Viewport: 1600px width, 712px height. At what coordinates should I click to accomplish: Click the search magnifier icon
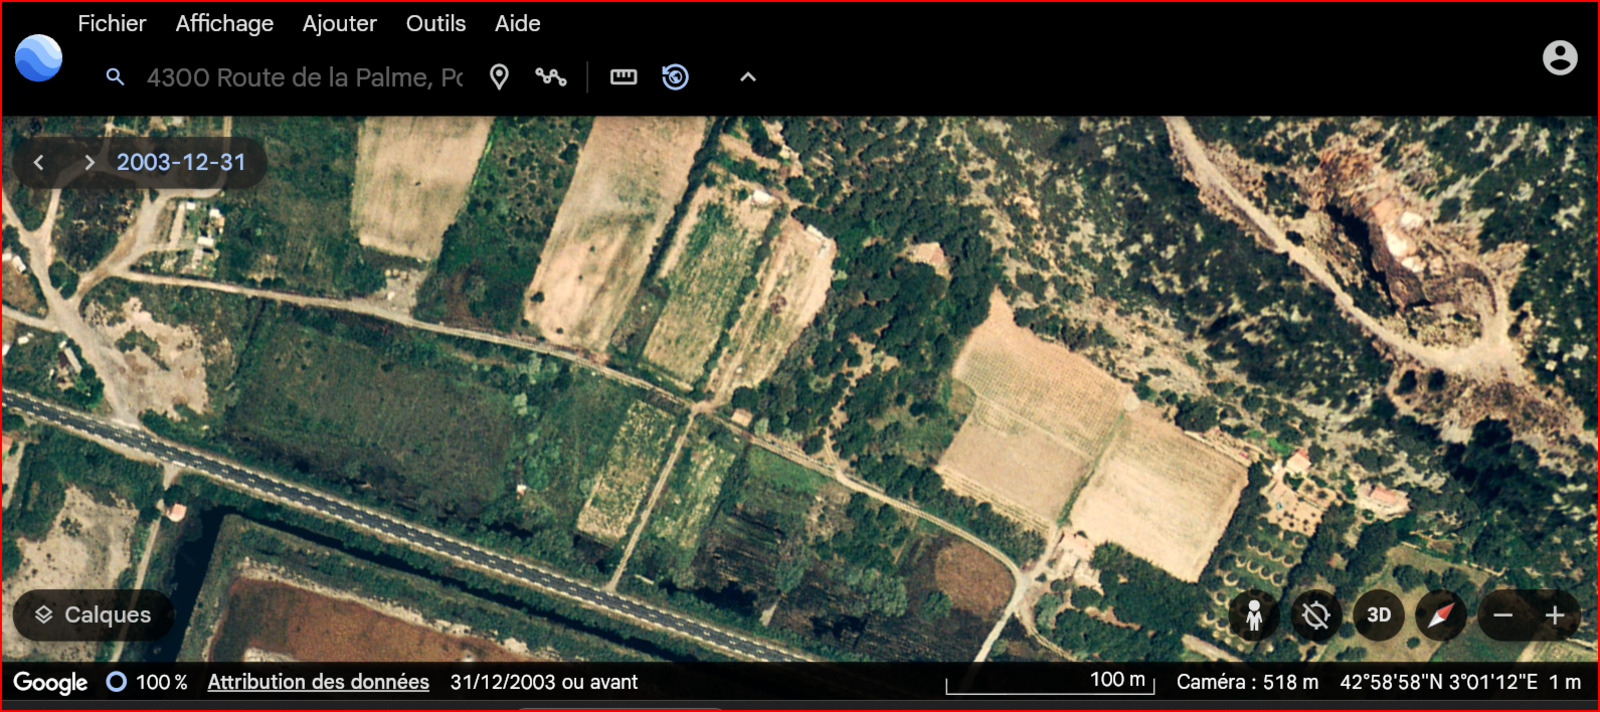click(x=115, y=77)
